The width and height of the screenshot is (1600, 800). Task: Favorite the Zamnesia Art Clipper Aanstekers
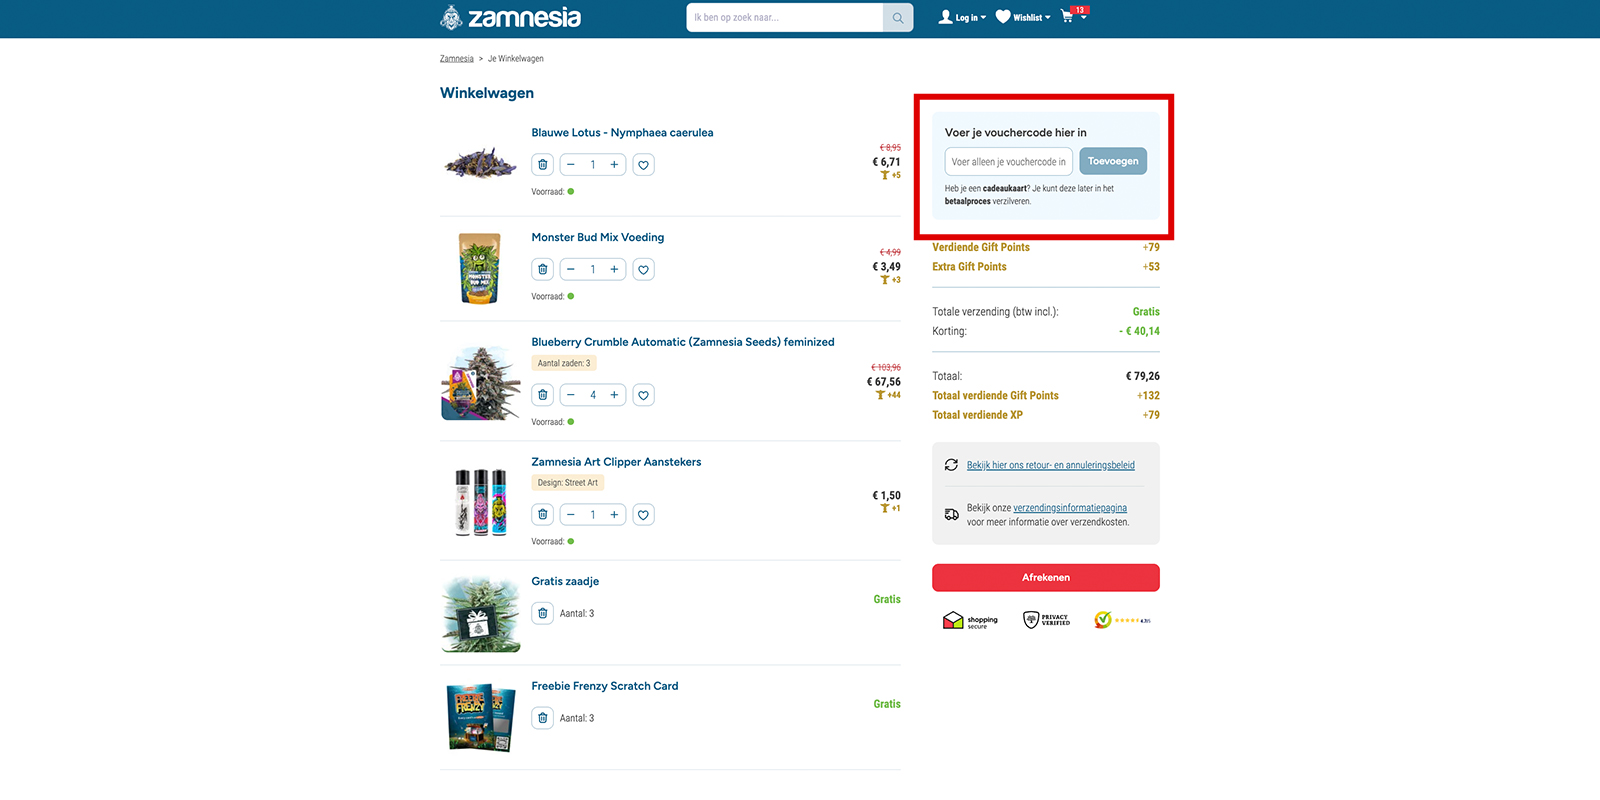(x=644, y=515)
